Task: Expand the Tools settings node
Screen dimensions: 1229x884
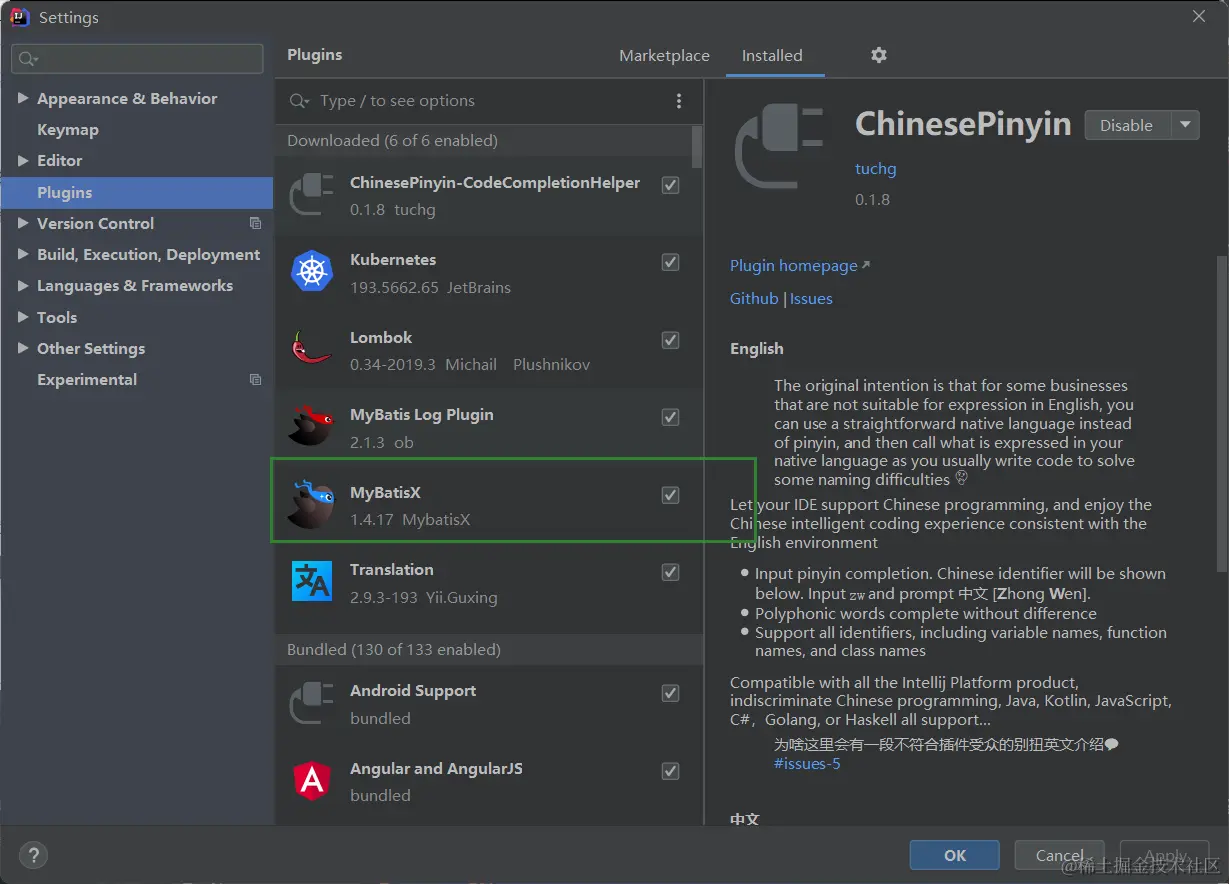Action: coord(23,317)
